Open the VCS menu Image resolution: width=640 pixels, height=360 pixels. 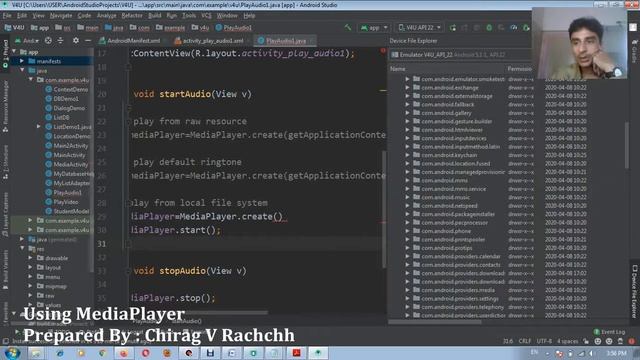click(x=206, y=16)
